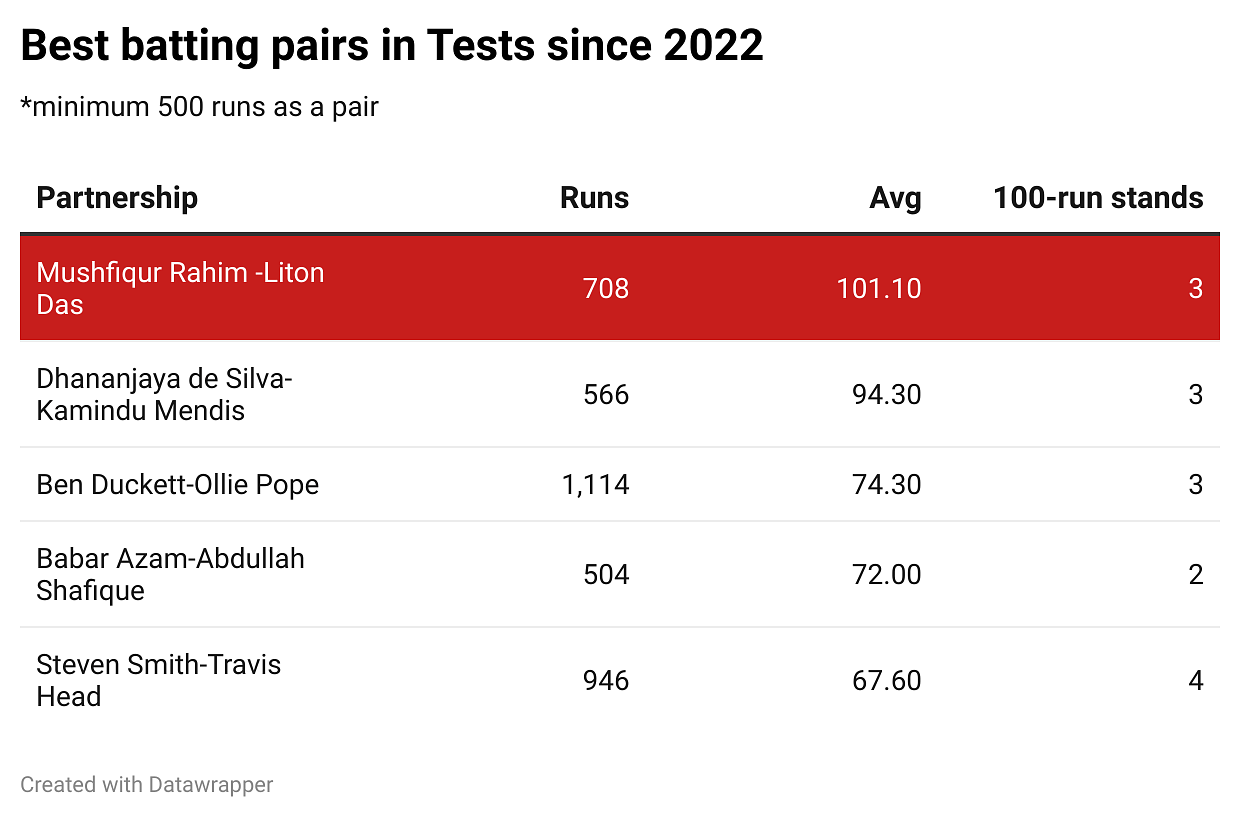Click the 100-run stands column header
The width and height of the screenshot is (1240, 818).
tap(1097, 198)
